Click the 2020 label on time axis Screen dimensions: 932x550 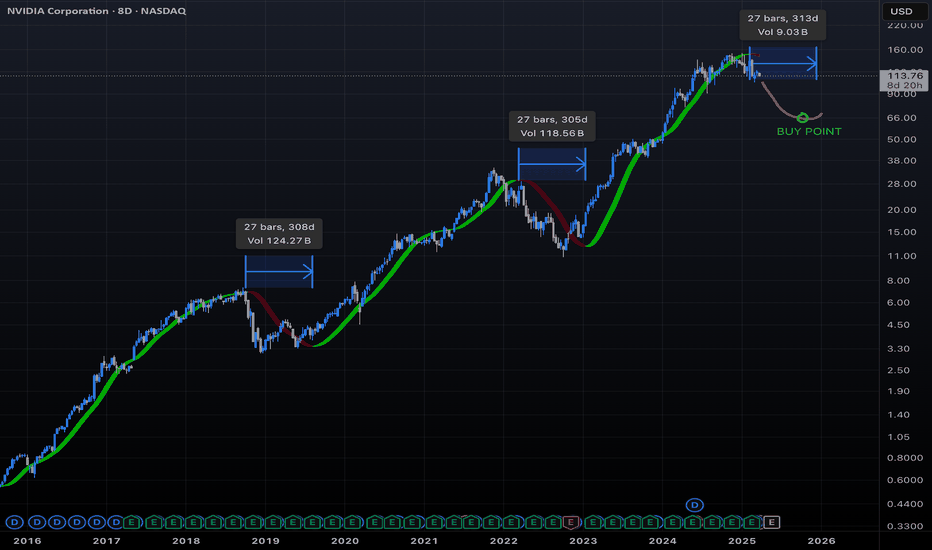click(345, 541)
